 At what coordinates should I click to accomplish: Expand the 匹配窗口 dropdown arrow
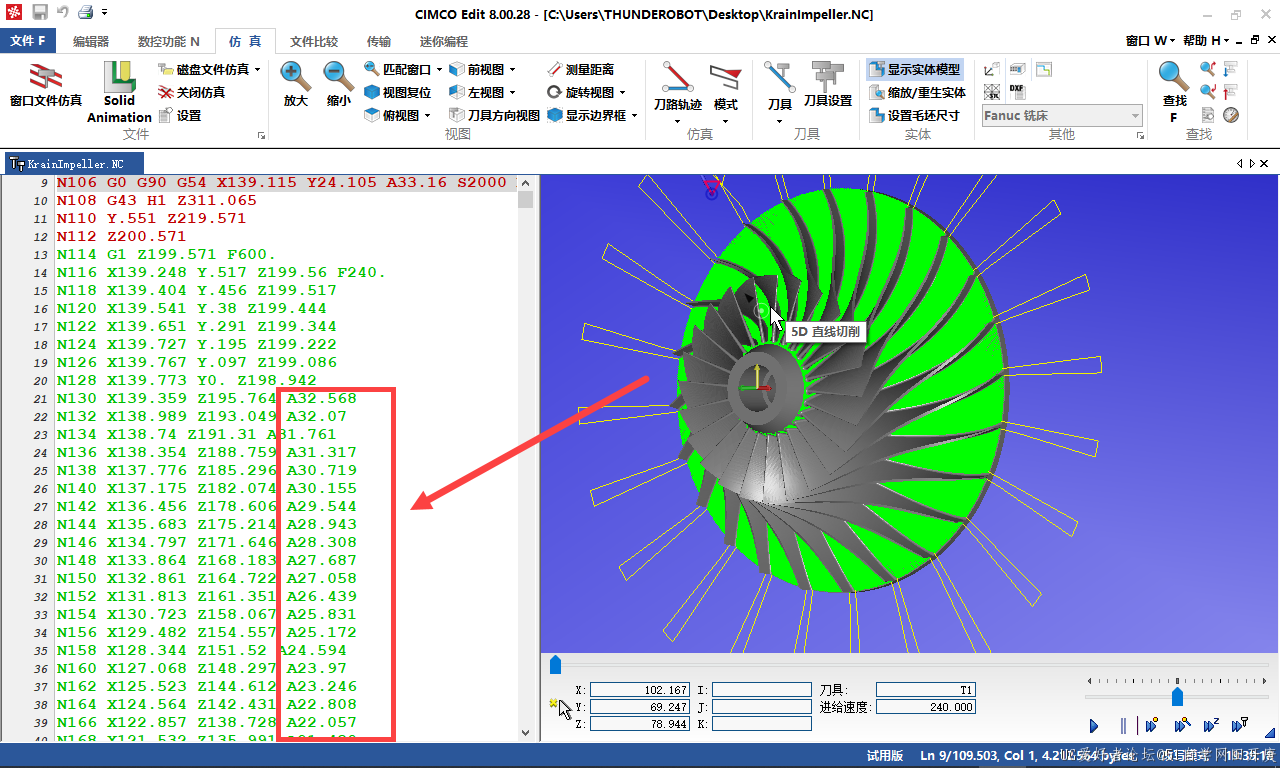point(439,70)
